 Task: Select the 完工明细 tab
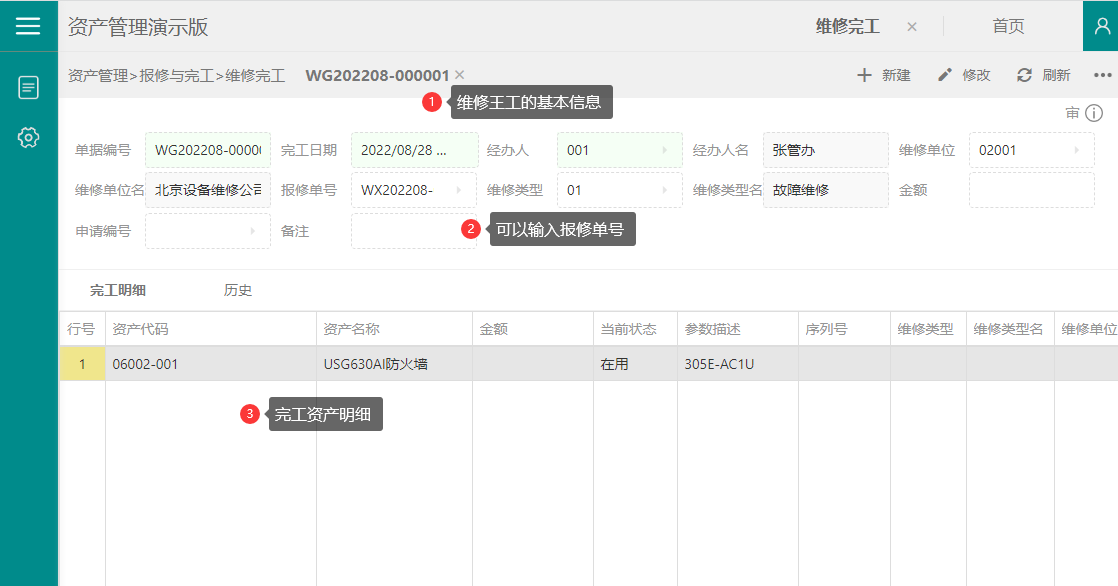click(118, 291)
